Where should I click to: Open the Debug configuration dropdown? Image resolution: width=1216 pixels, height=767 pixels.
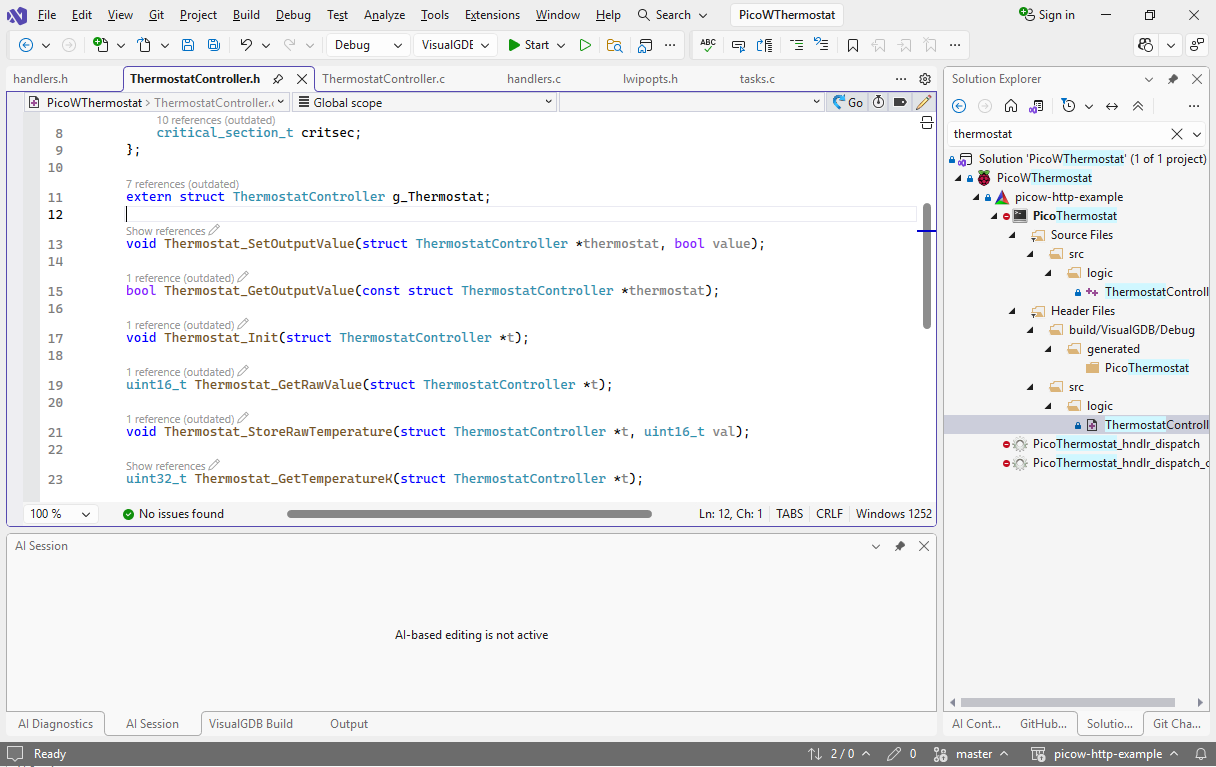[367, 45]
